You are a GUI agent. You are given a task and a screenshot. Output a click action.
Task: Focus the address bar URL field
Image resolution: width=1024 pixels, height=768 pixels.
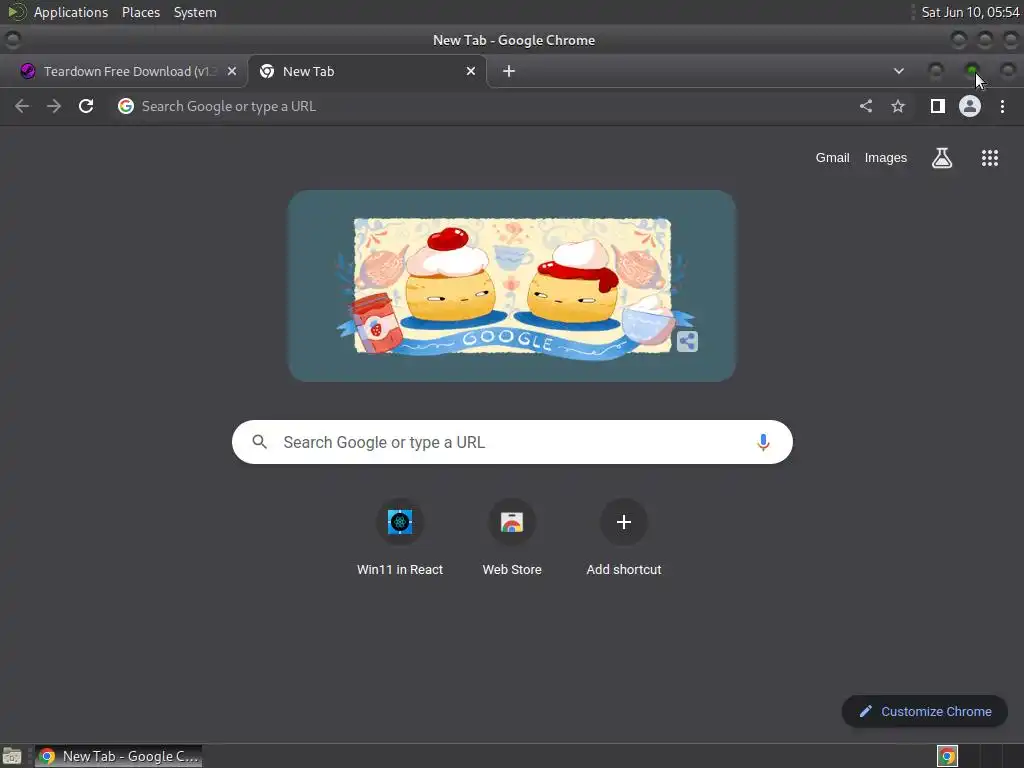click(x=483, y=106)
